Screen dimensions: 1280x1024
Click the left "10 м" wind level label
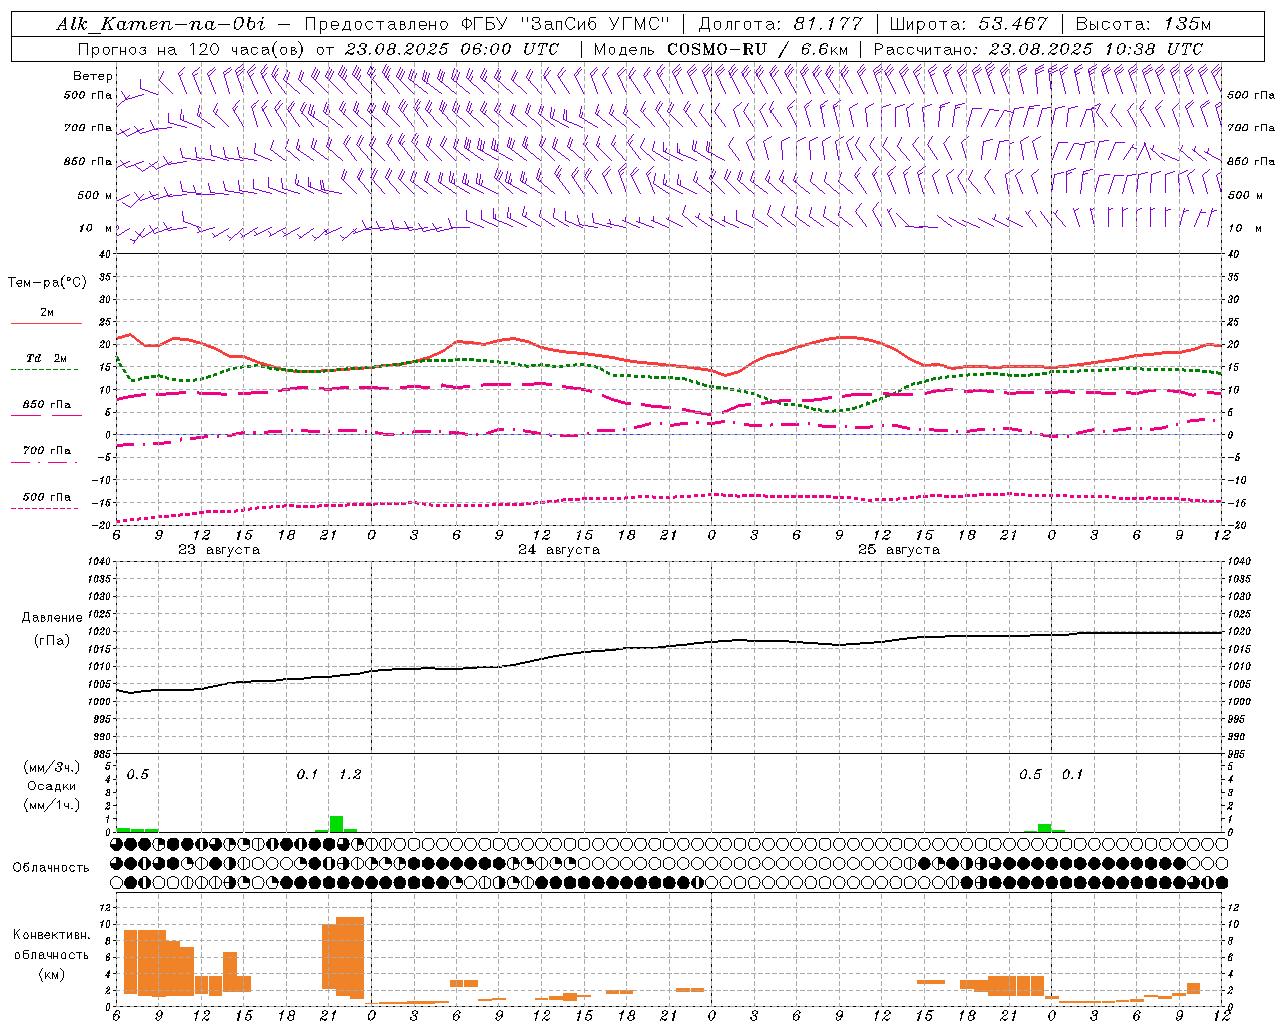[96, 228]
